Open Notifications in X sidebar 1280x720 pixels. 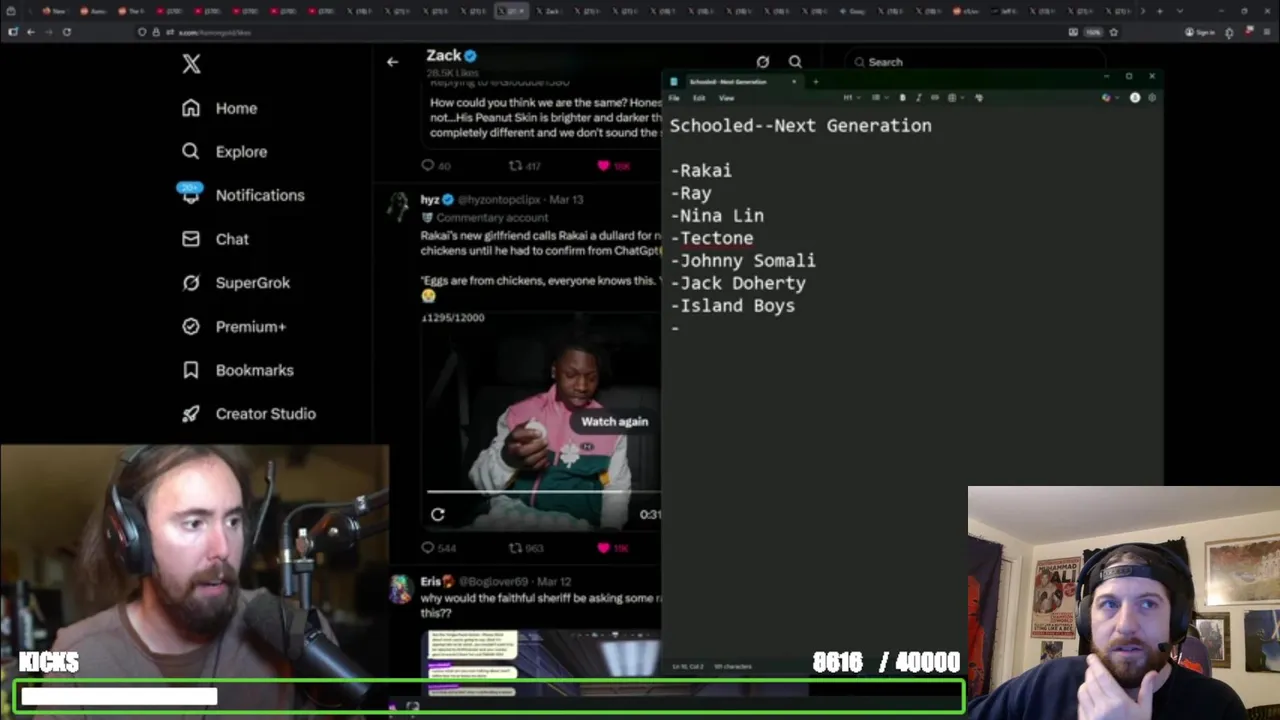243,195
